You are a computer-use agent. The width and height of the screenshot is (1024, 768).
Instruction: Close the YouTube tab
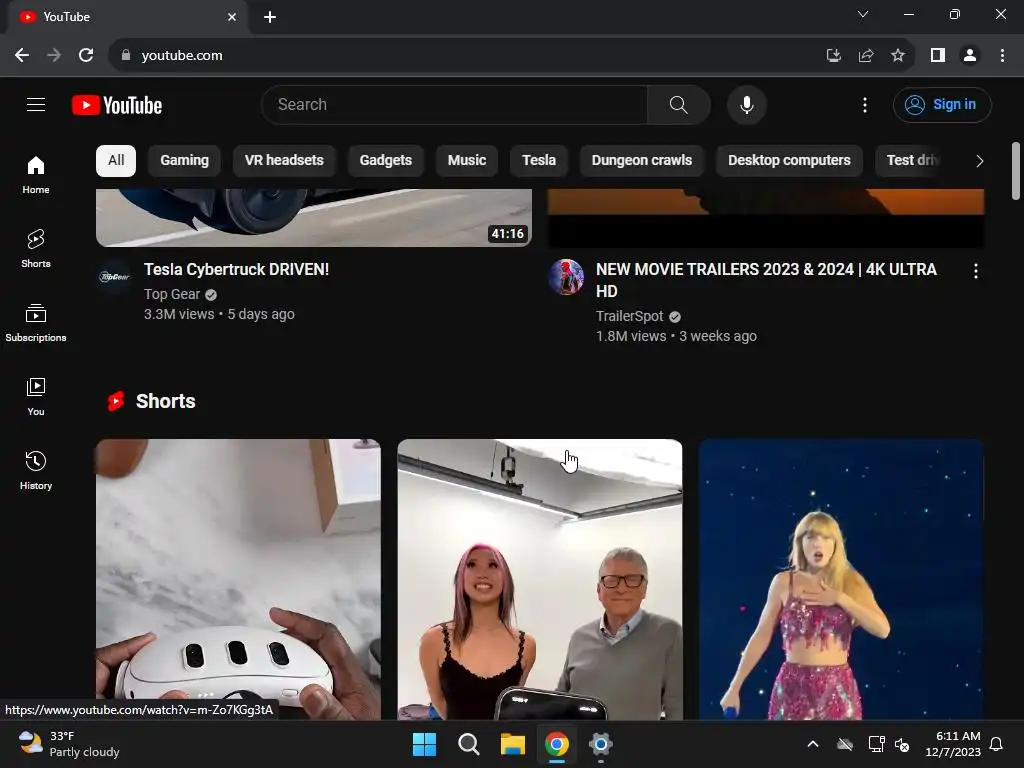pyautogui.click(x=232, y=17)
